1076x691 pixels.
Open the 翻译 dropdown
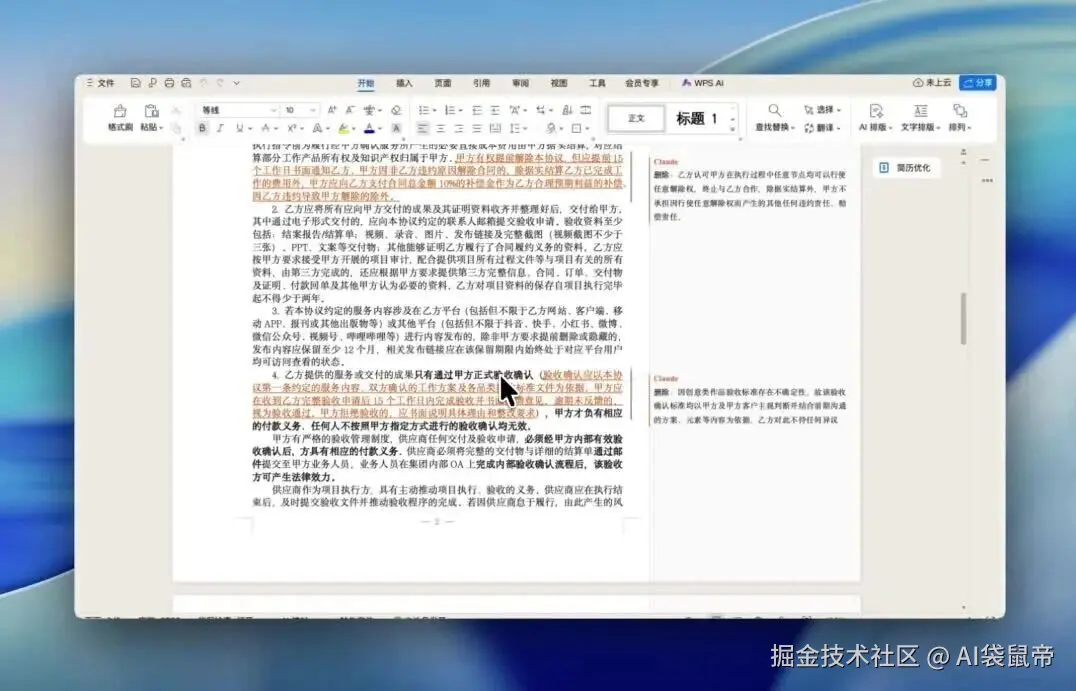point(822,128)
